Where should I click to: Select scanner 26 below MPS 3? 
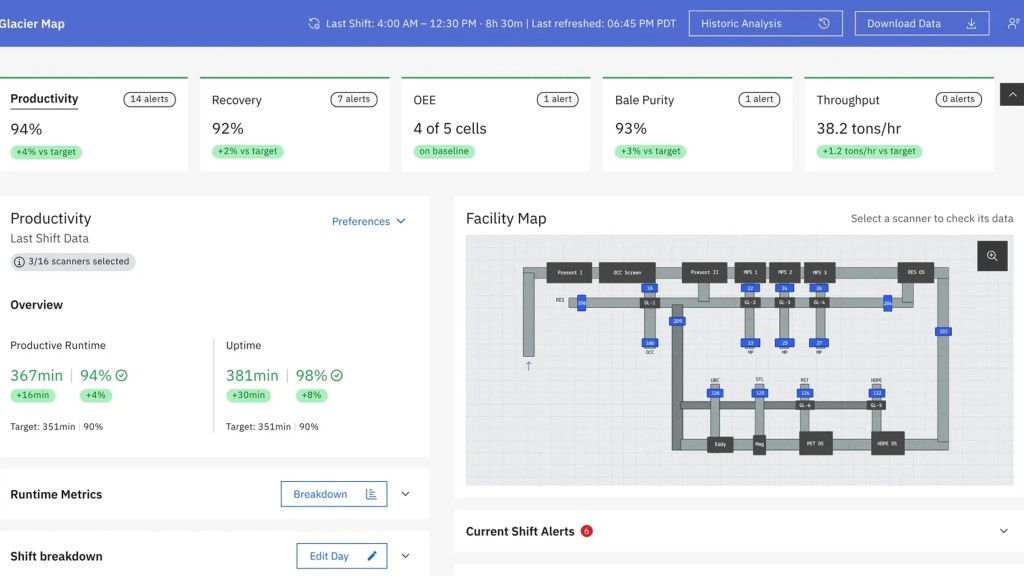point(819,288)
